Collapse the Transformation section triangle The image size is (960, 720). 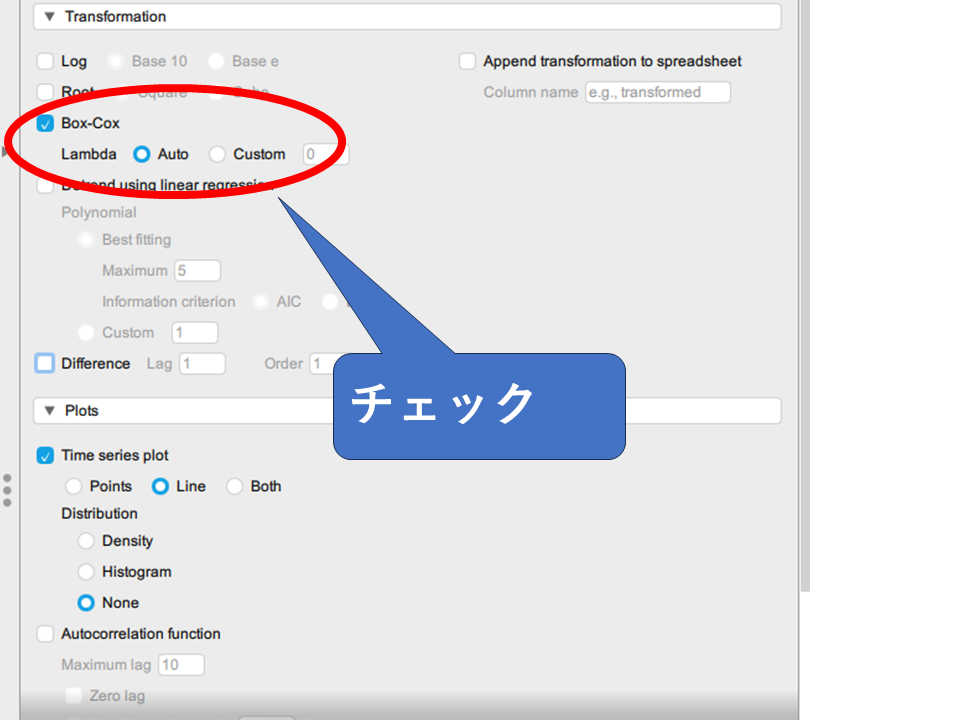[x=49, y=17]
